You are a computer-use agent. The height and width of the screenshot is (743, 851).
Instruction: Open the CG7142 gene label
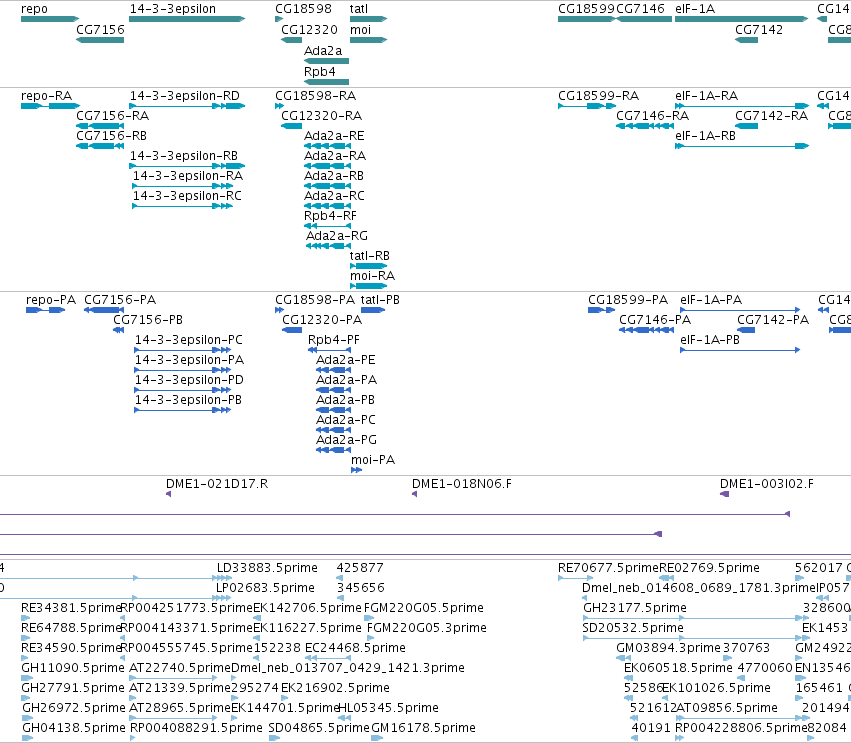(759, 29)
